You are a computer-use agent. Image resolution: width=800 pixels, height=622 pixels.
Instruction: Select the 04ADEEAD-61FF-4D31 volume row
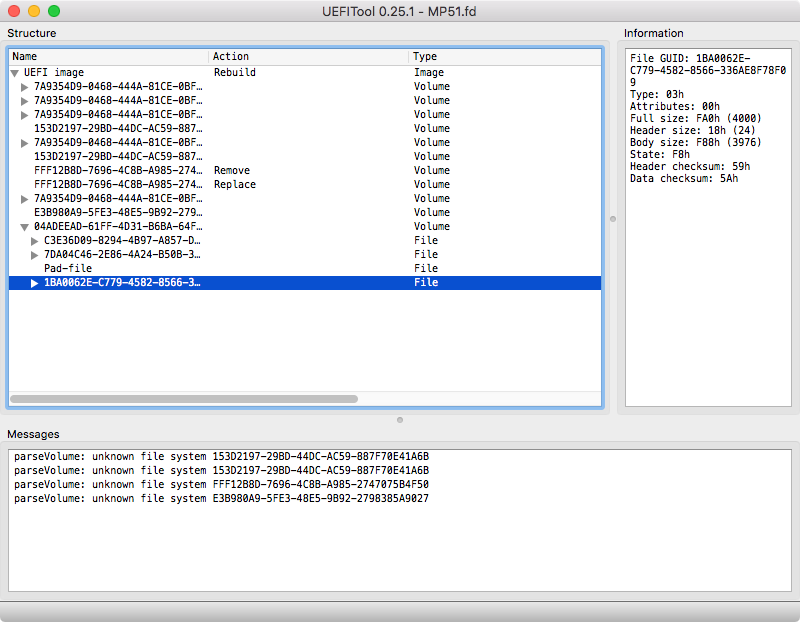(305, 227)
